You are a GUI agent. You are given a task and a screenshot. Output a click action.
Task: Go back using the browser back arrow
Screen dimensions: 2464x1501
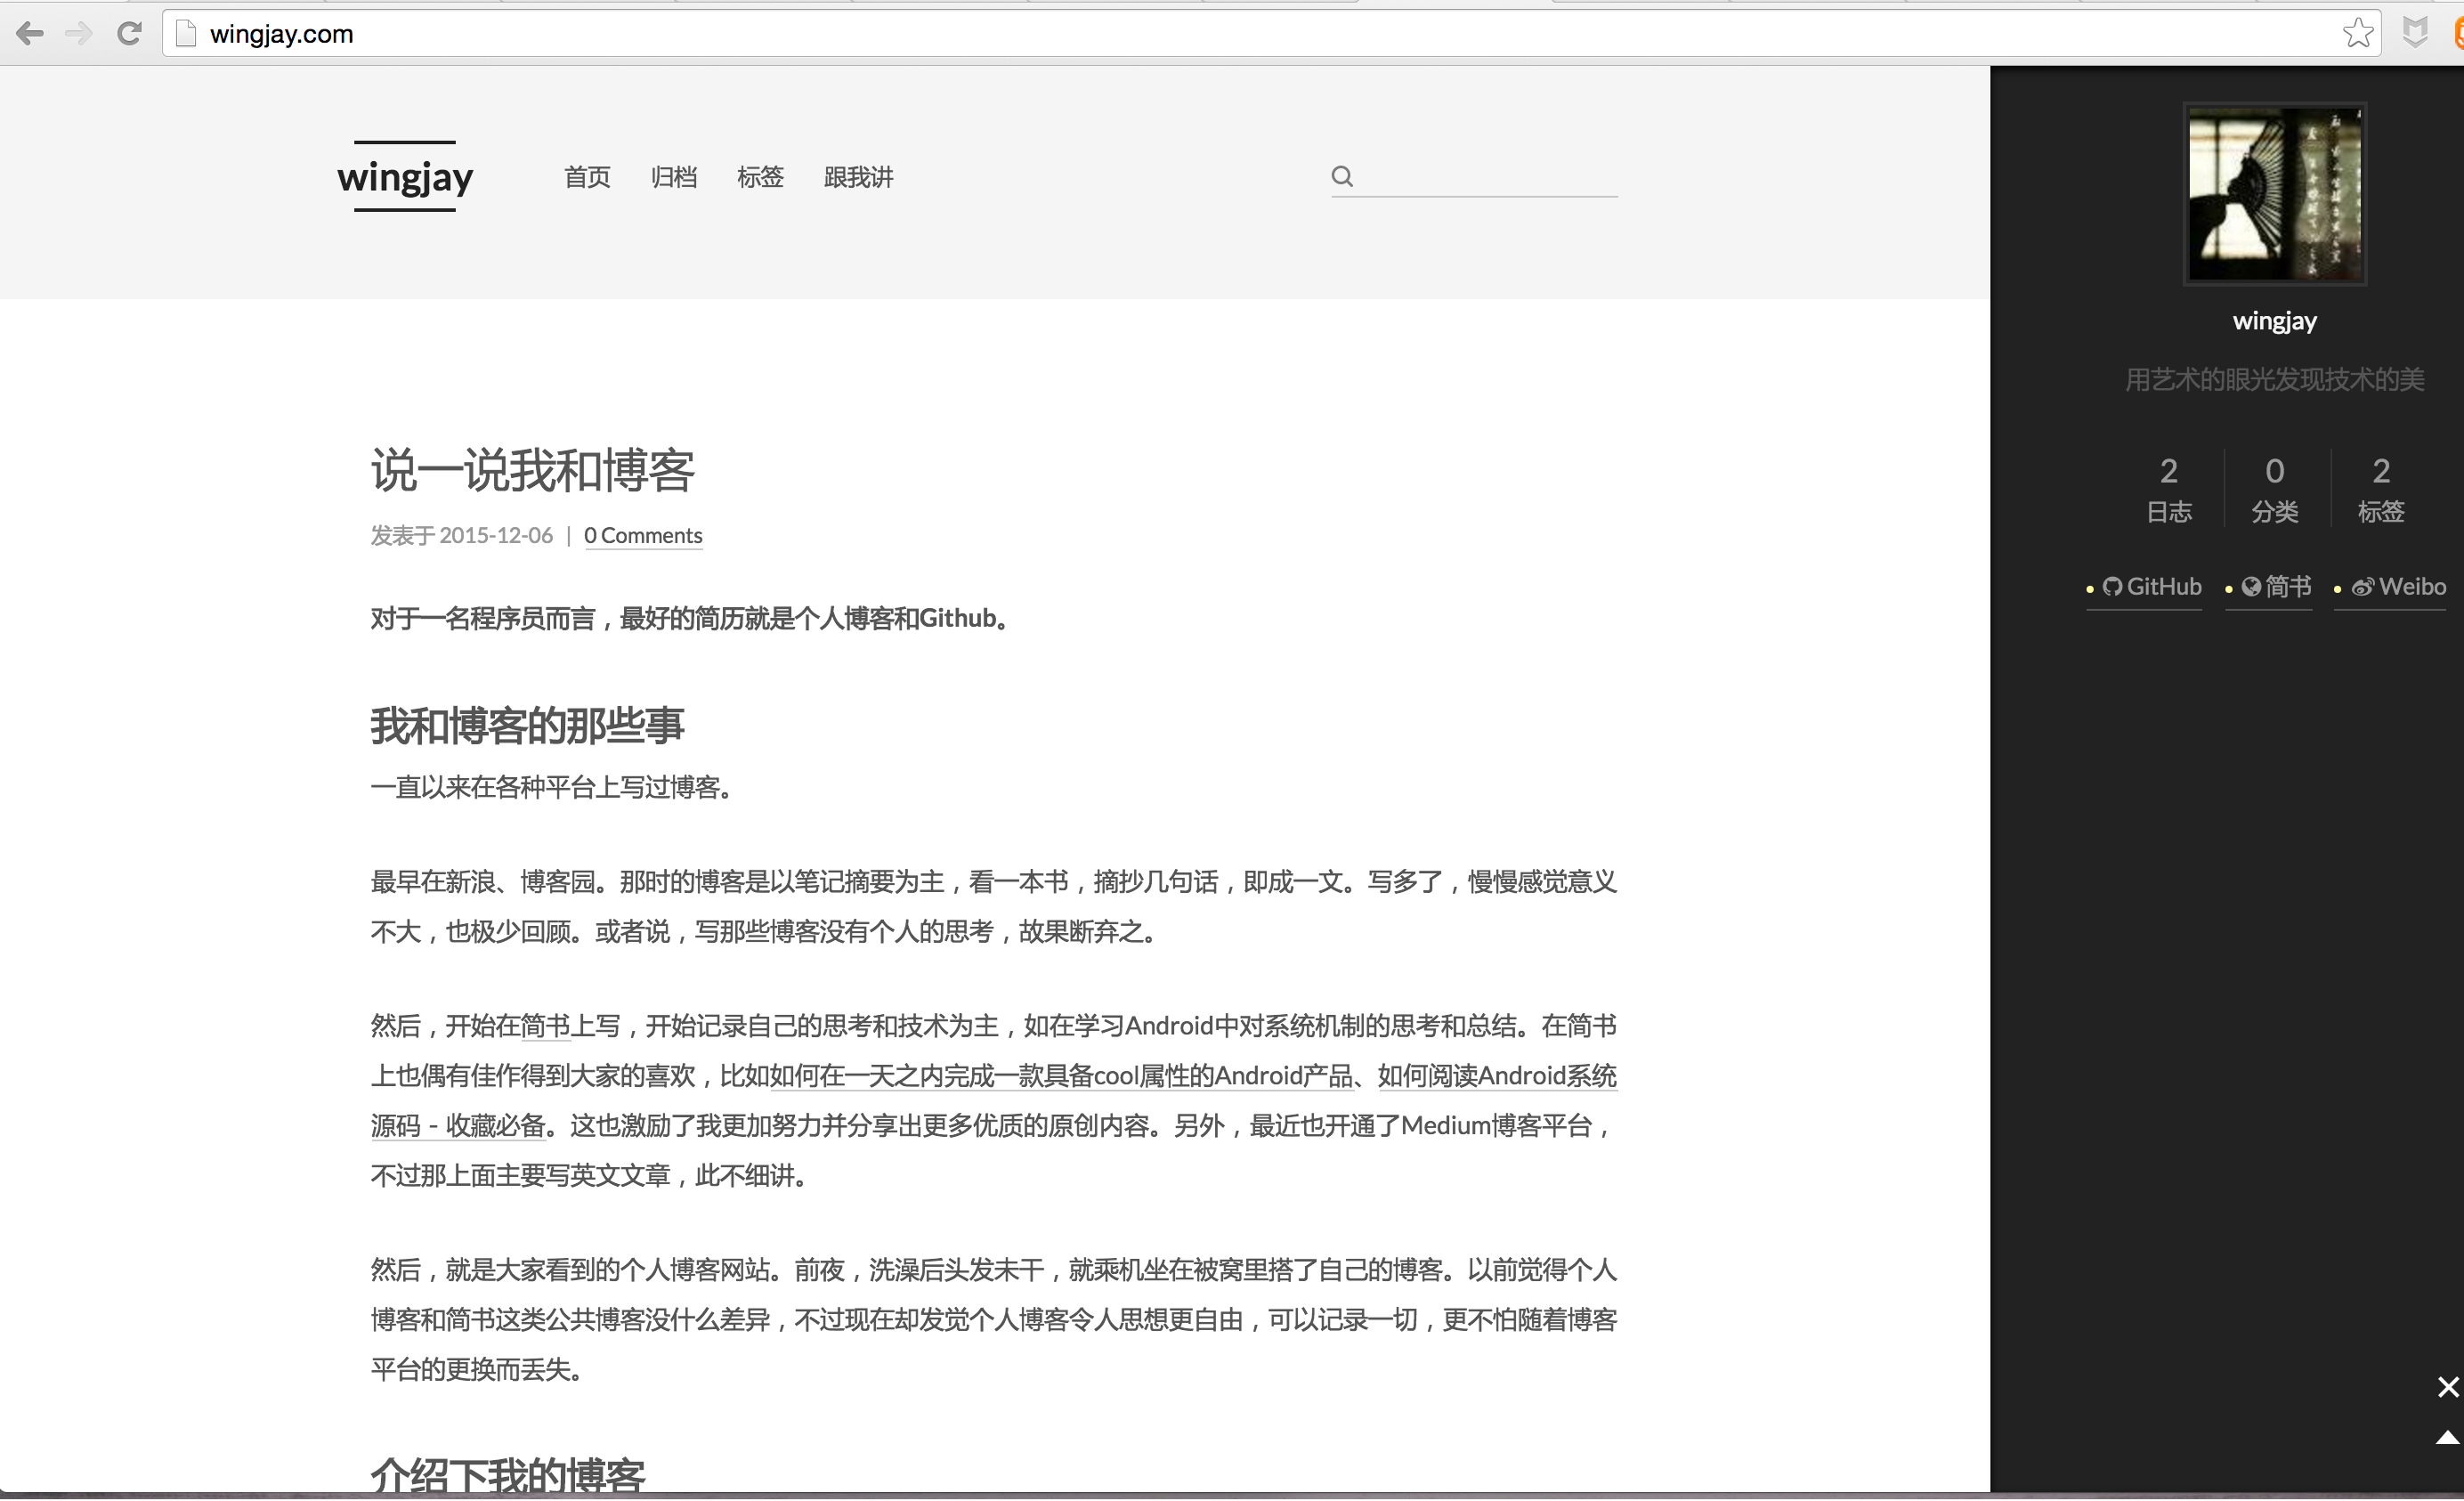point(30,33)
